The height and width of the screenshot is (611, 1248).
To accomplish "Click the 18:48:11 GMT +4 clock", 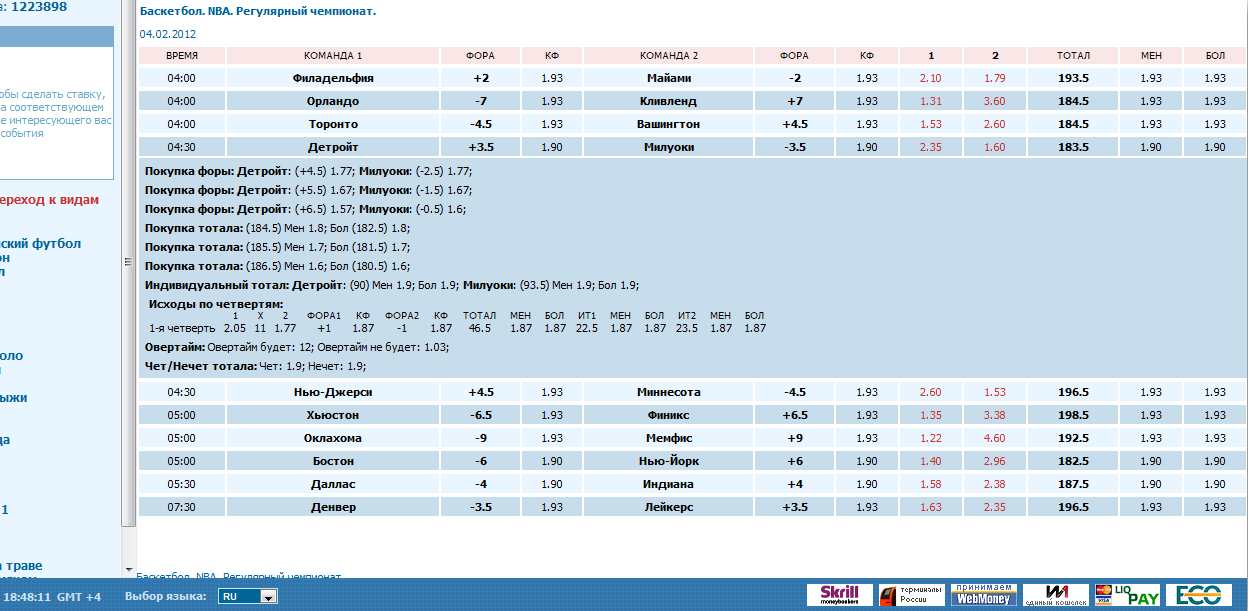I will 52,597.
